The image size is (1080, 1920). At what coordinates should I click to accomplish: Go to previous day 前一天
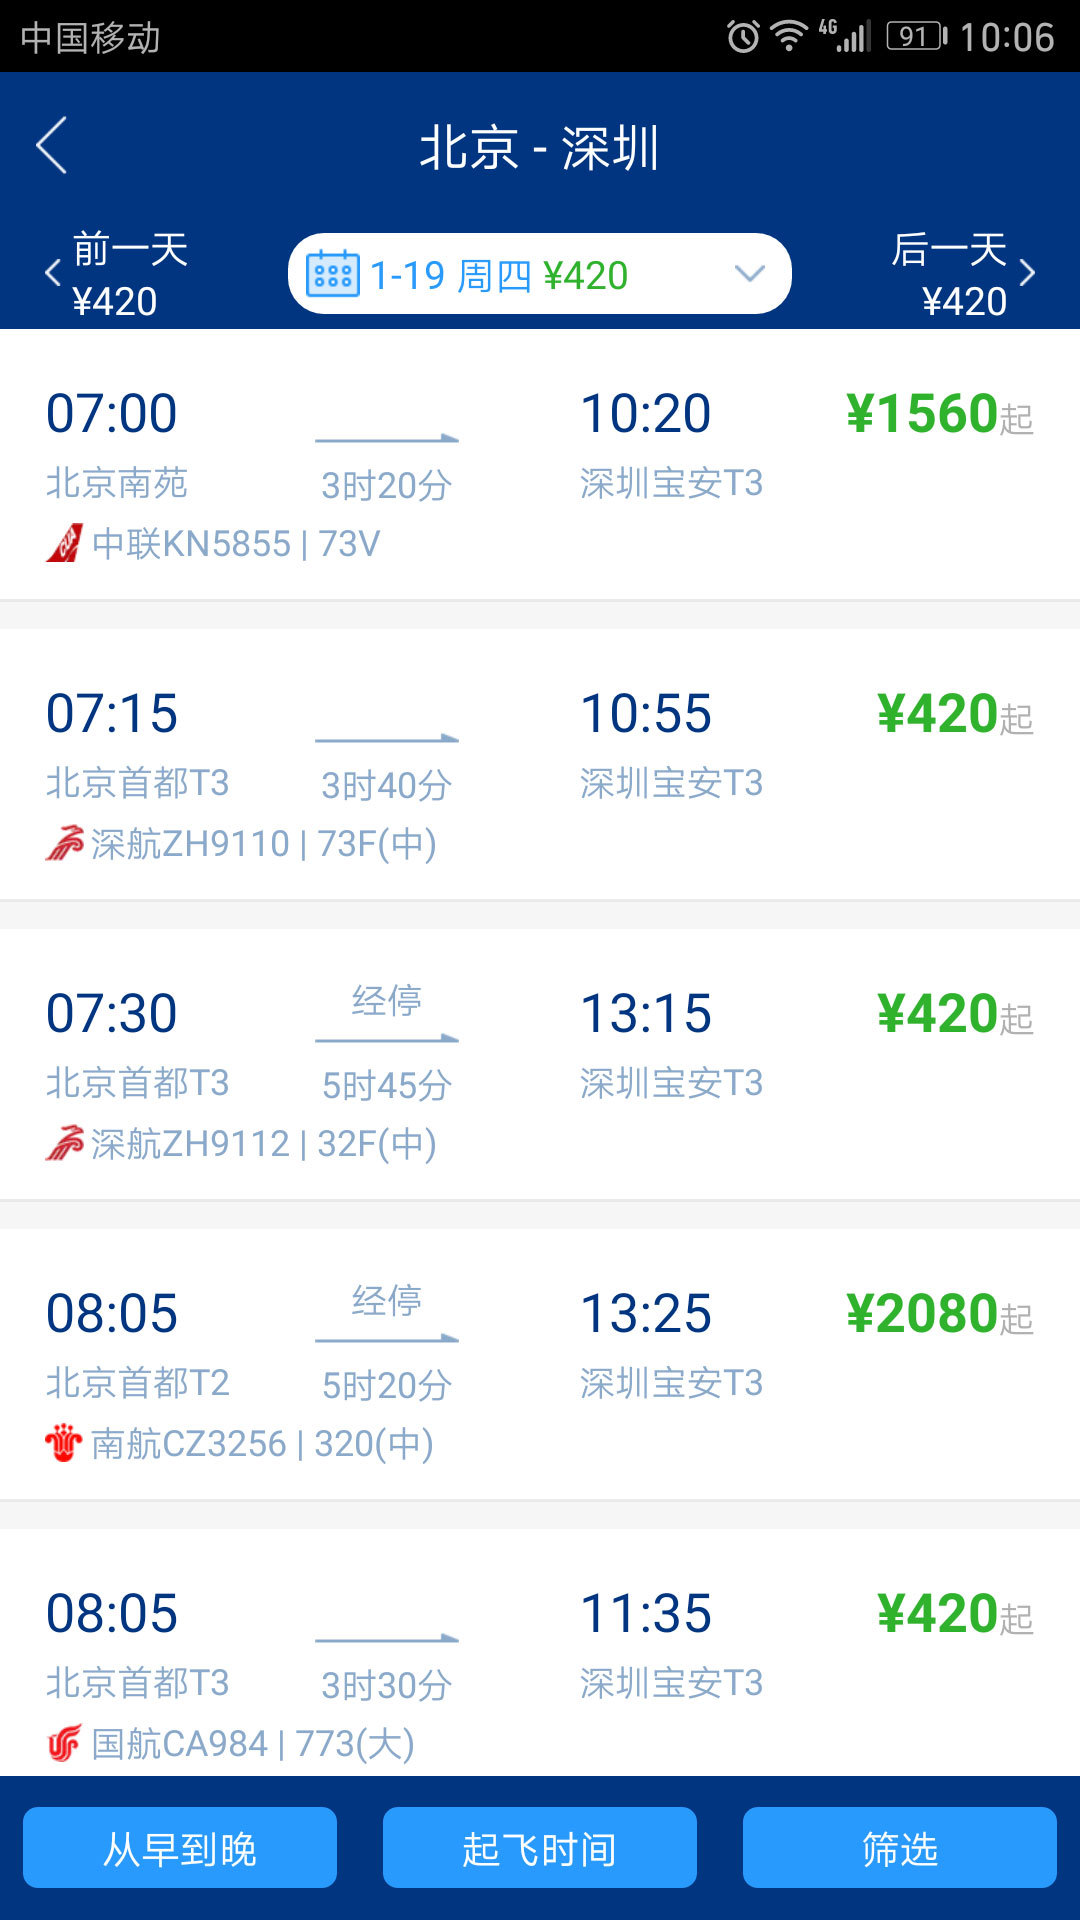click(x=115, y=273)
